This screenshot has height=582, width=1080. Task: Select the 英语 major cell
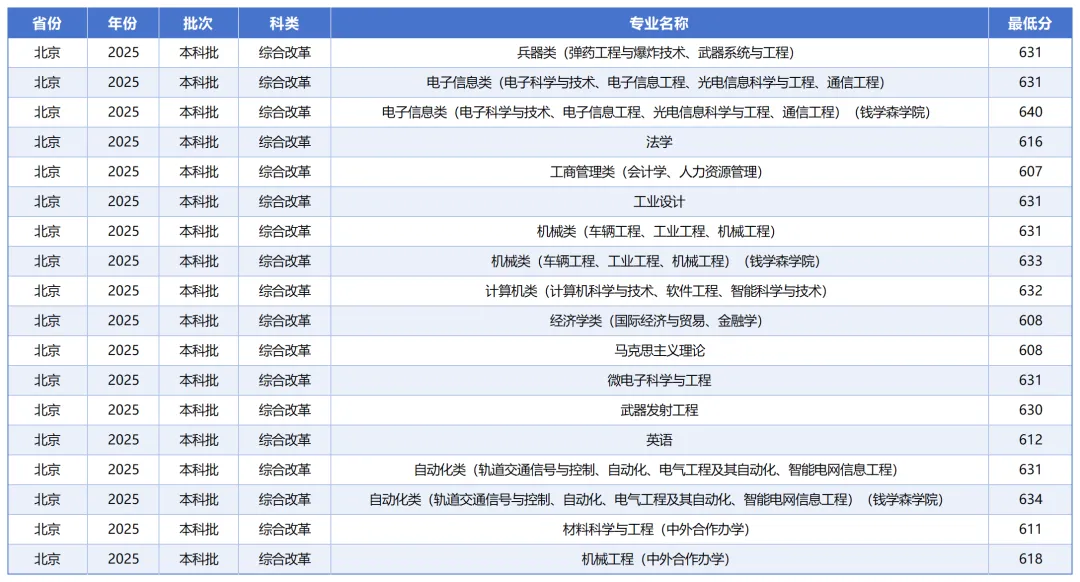659,440
